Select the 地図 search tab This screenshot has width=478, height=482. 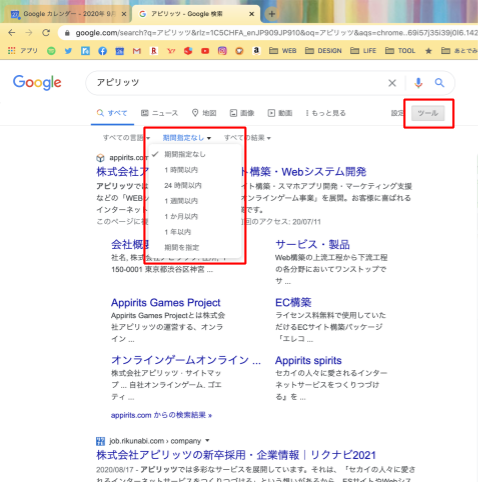click(204, 113)
